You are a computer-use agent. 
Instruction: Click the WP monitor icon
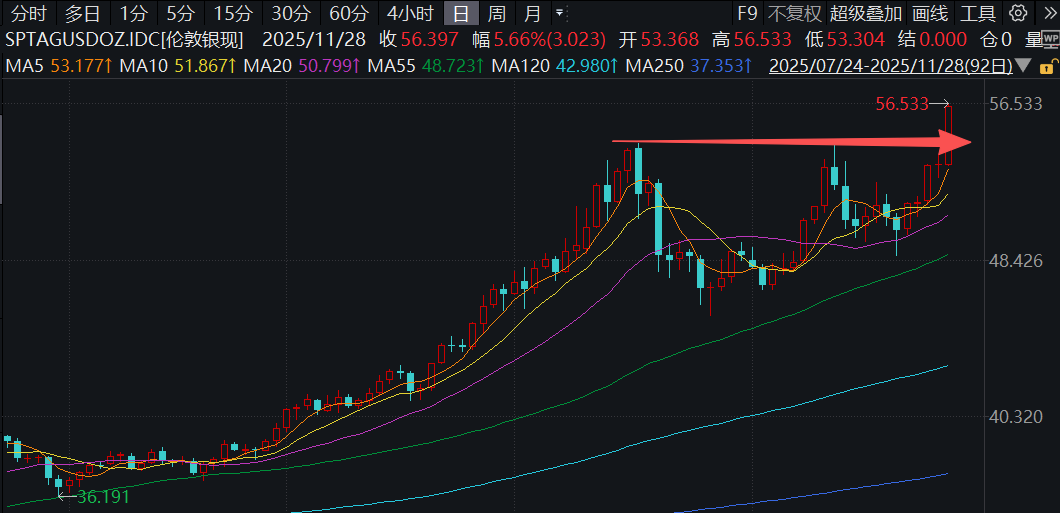[x=1050, y=39]
